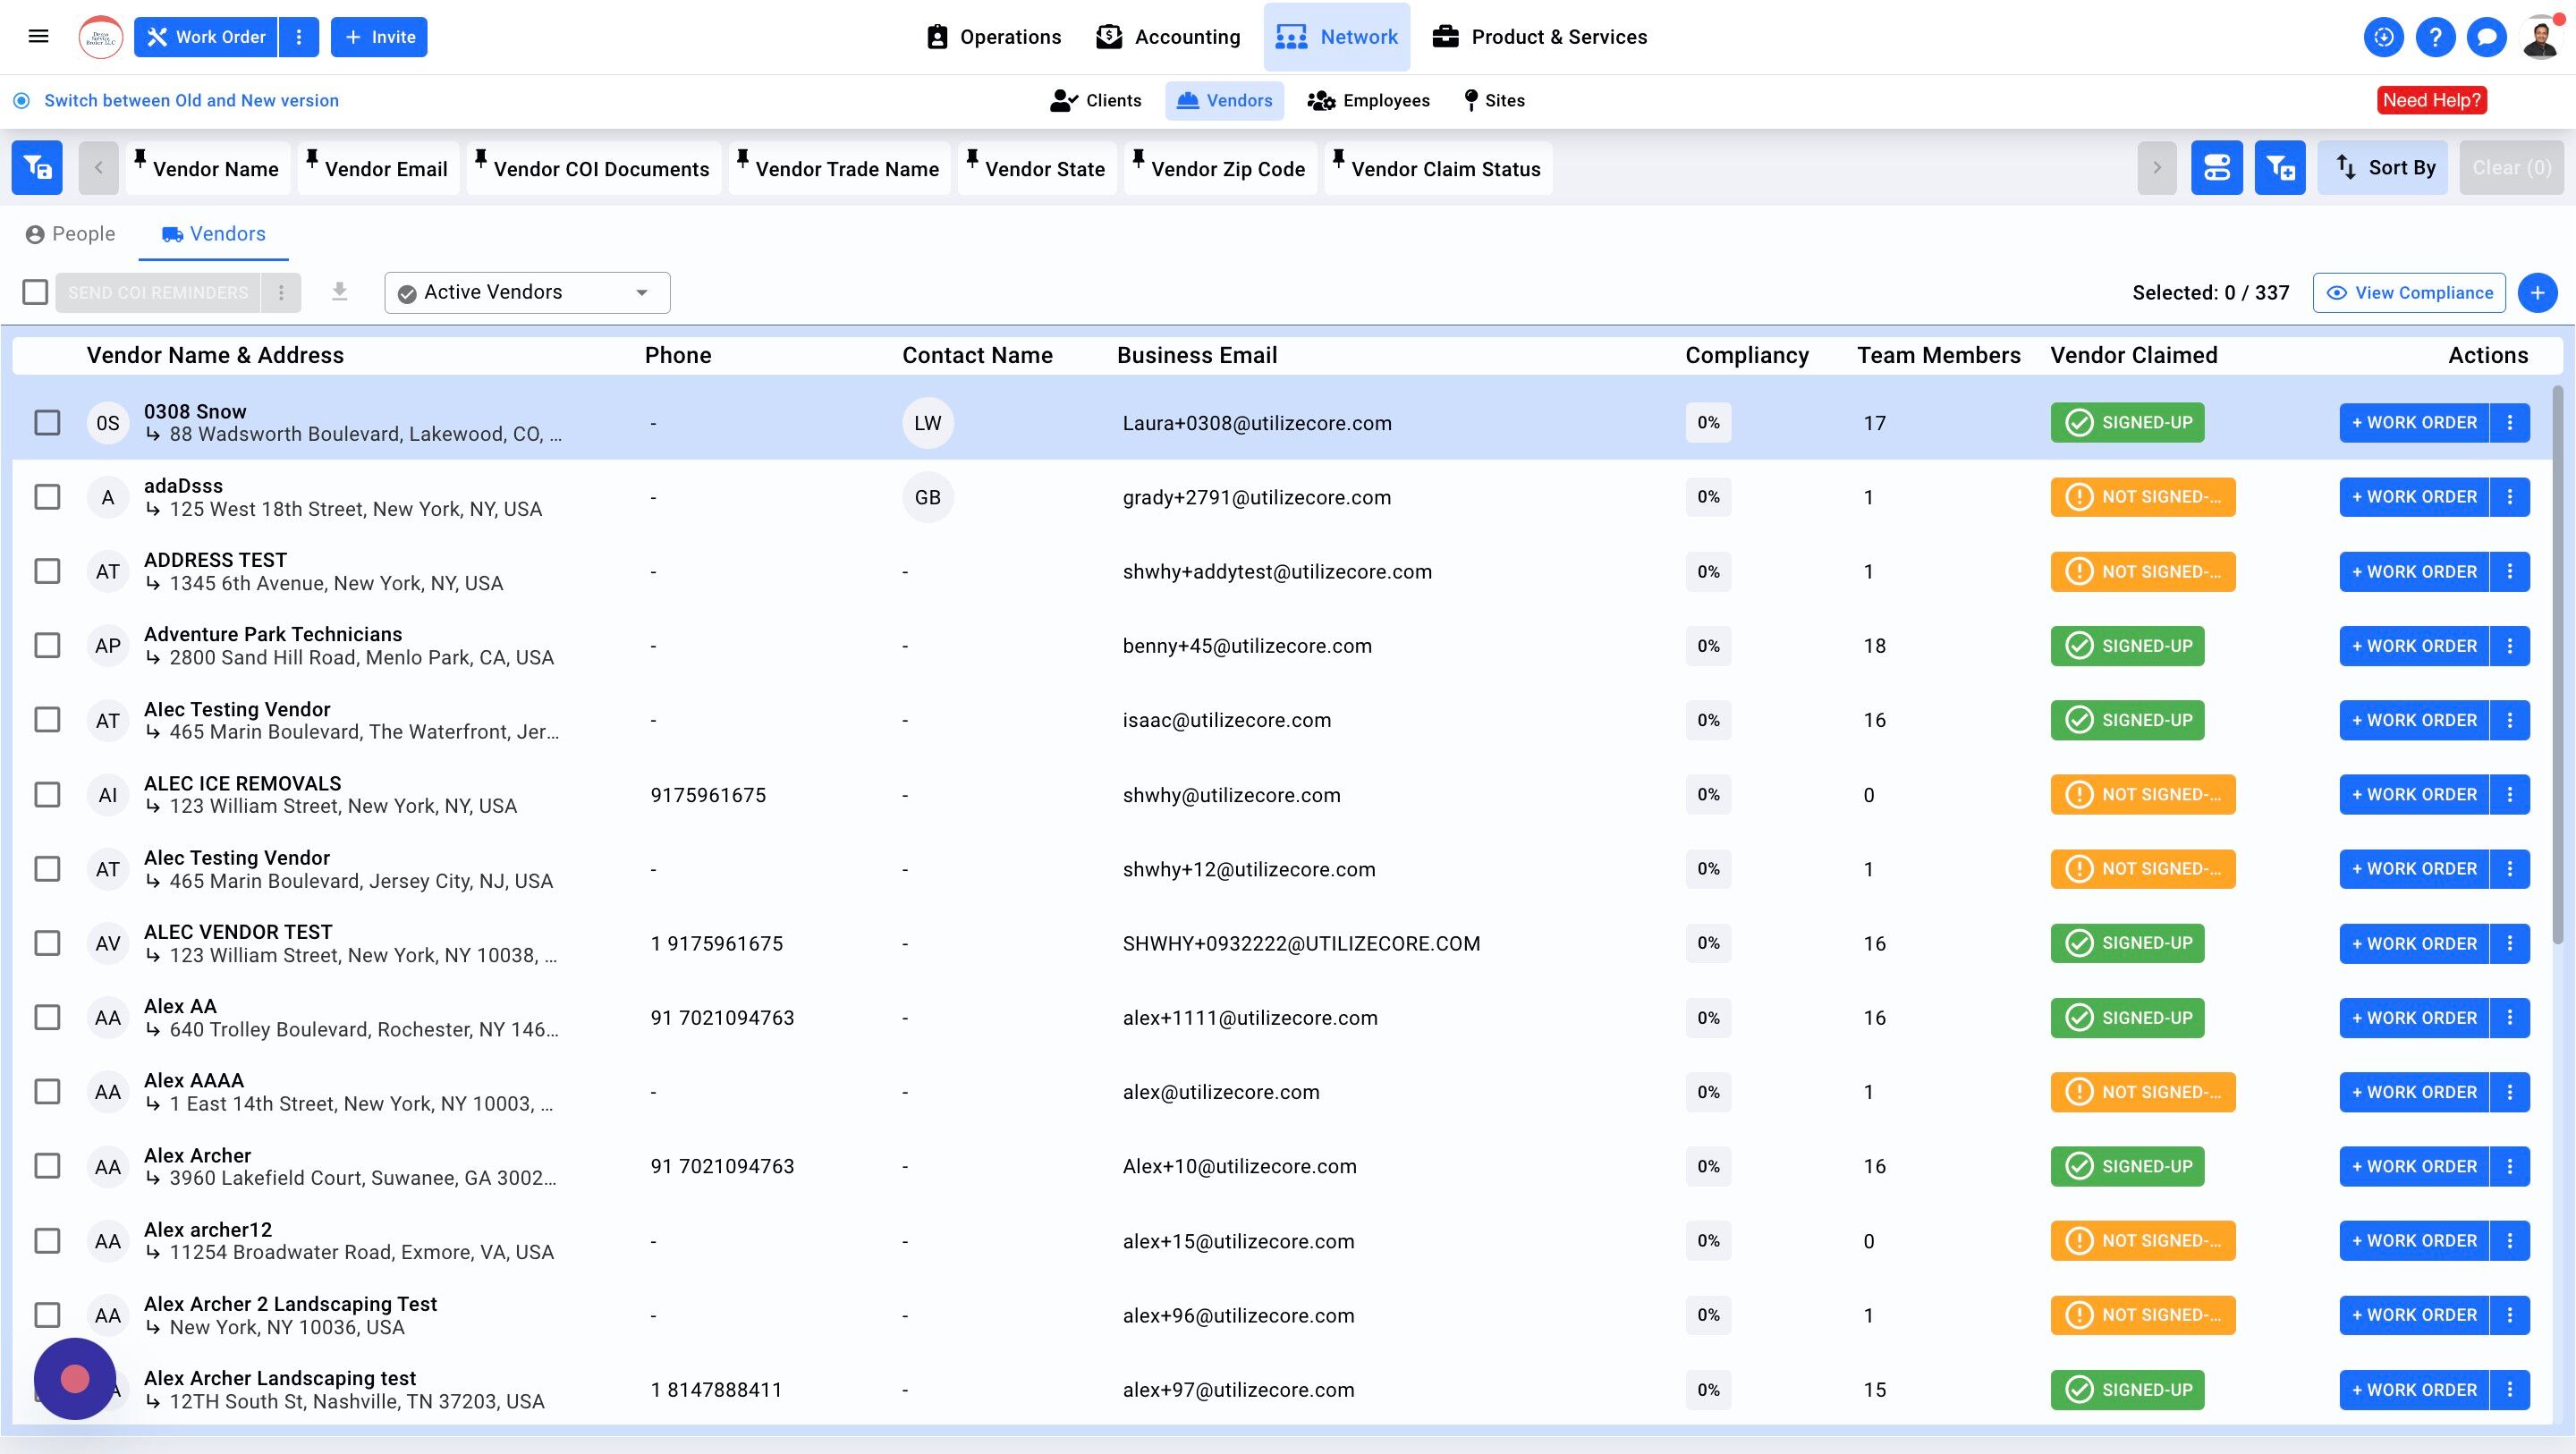Open the hamburger menu icon

[38, 37]
